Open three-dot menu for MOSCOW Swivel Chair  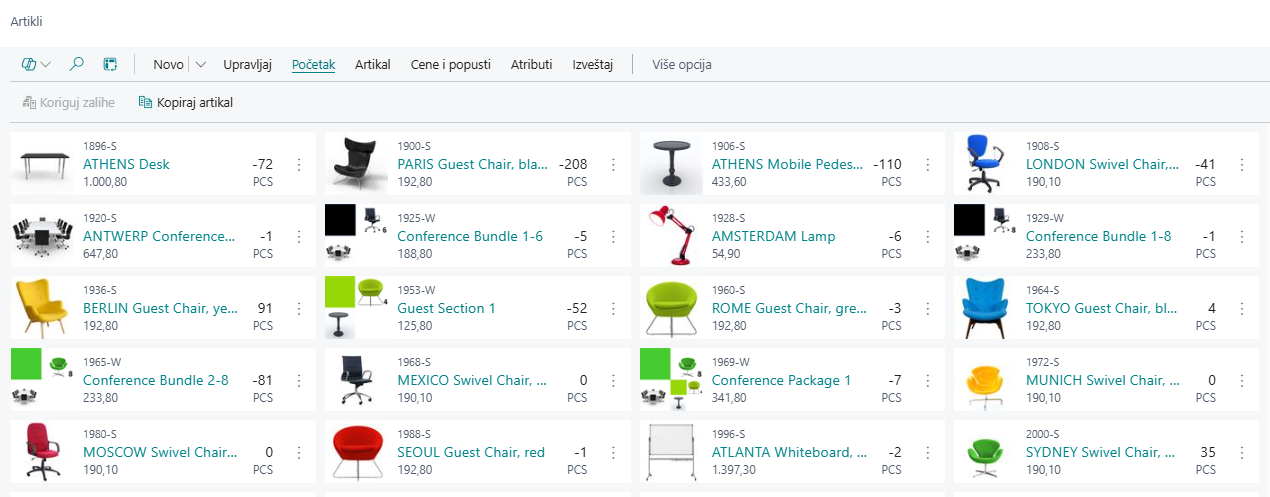pyautogui.click(x=299, y=452)
